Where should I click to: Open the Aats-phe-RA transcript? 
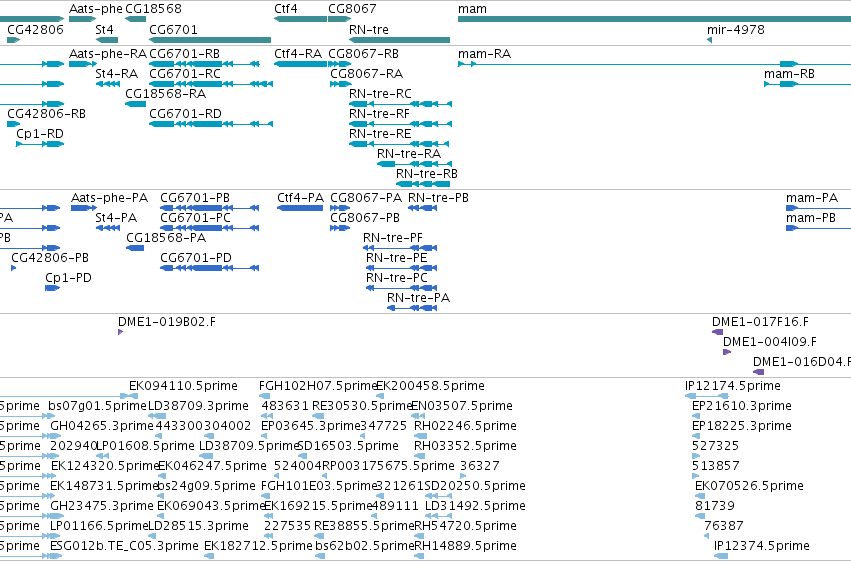[x=82, y=64]
